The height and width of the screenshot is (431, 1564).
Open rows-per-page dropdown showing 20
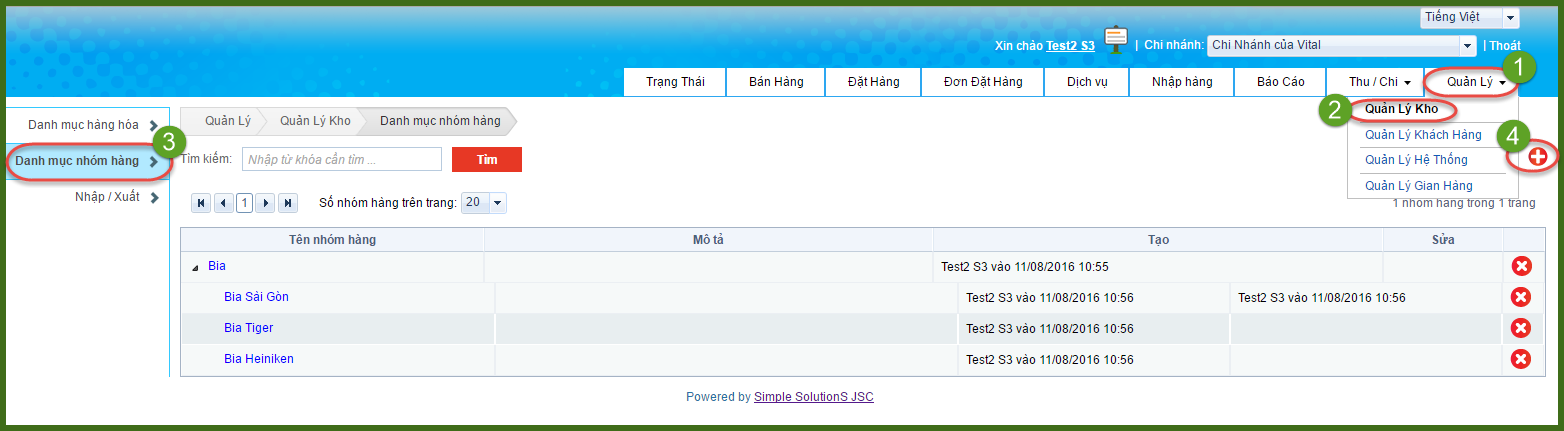[x=484, y=202]
